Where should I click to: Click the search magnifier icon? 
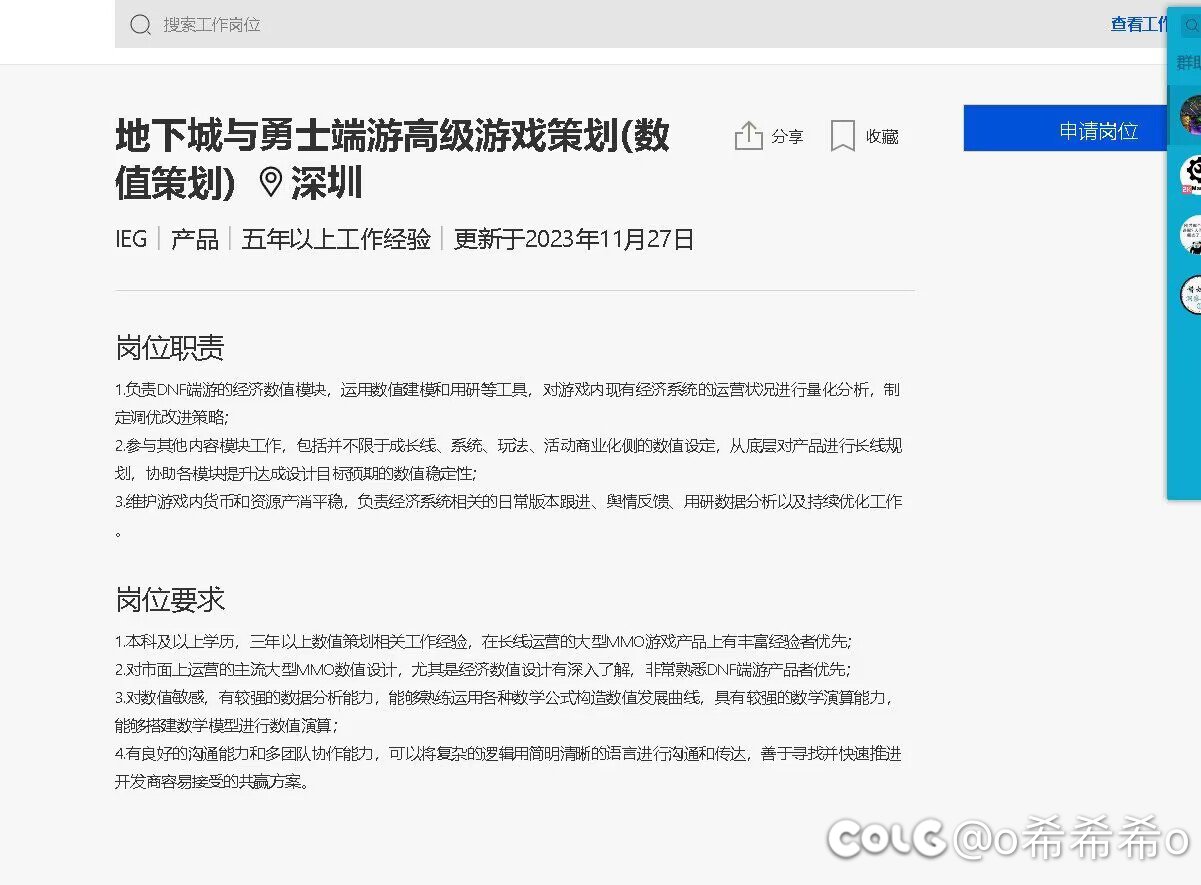(x=141, y=25)
